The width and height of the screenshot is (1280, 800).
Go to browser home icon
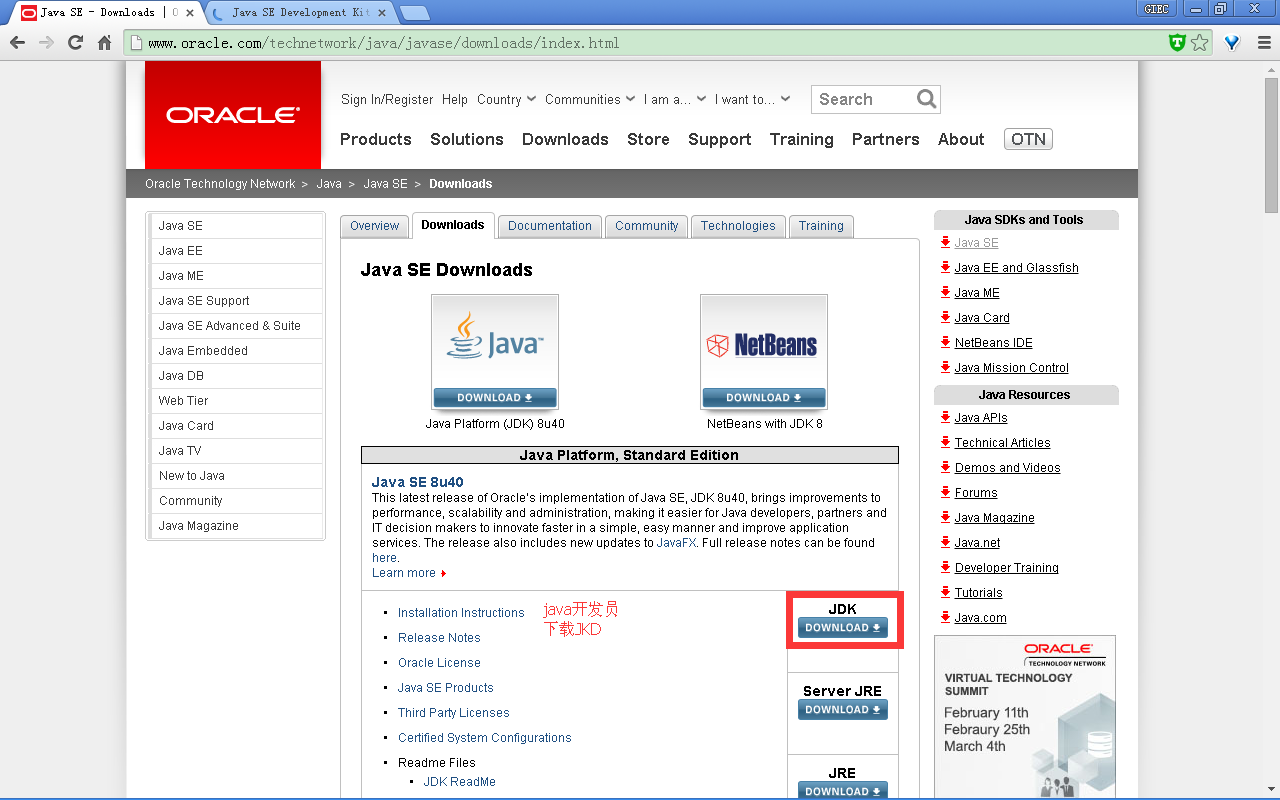coord(104,43)
